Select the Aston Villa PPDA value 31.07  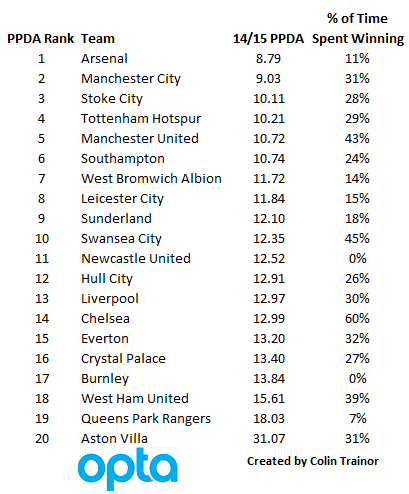click(x=269, y=439)
